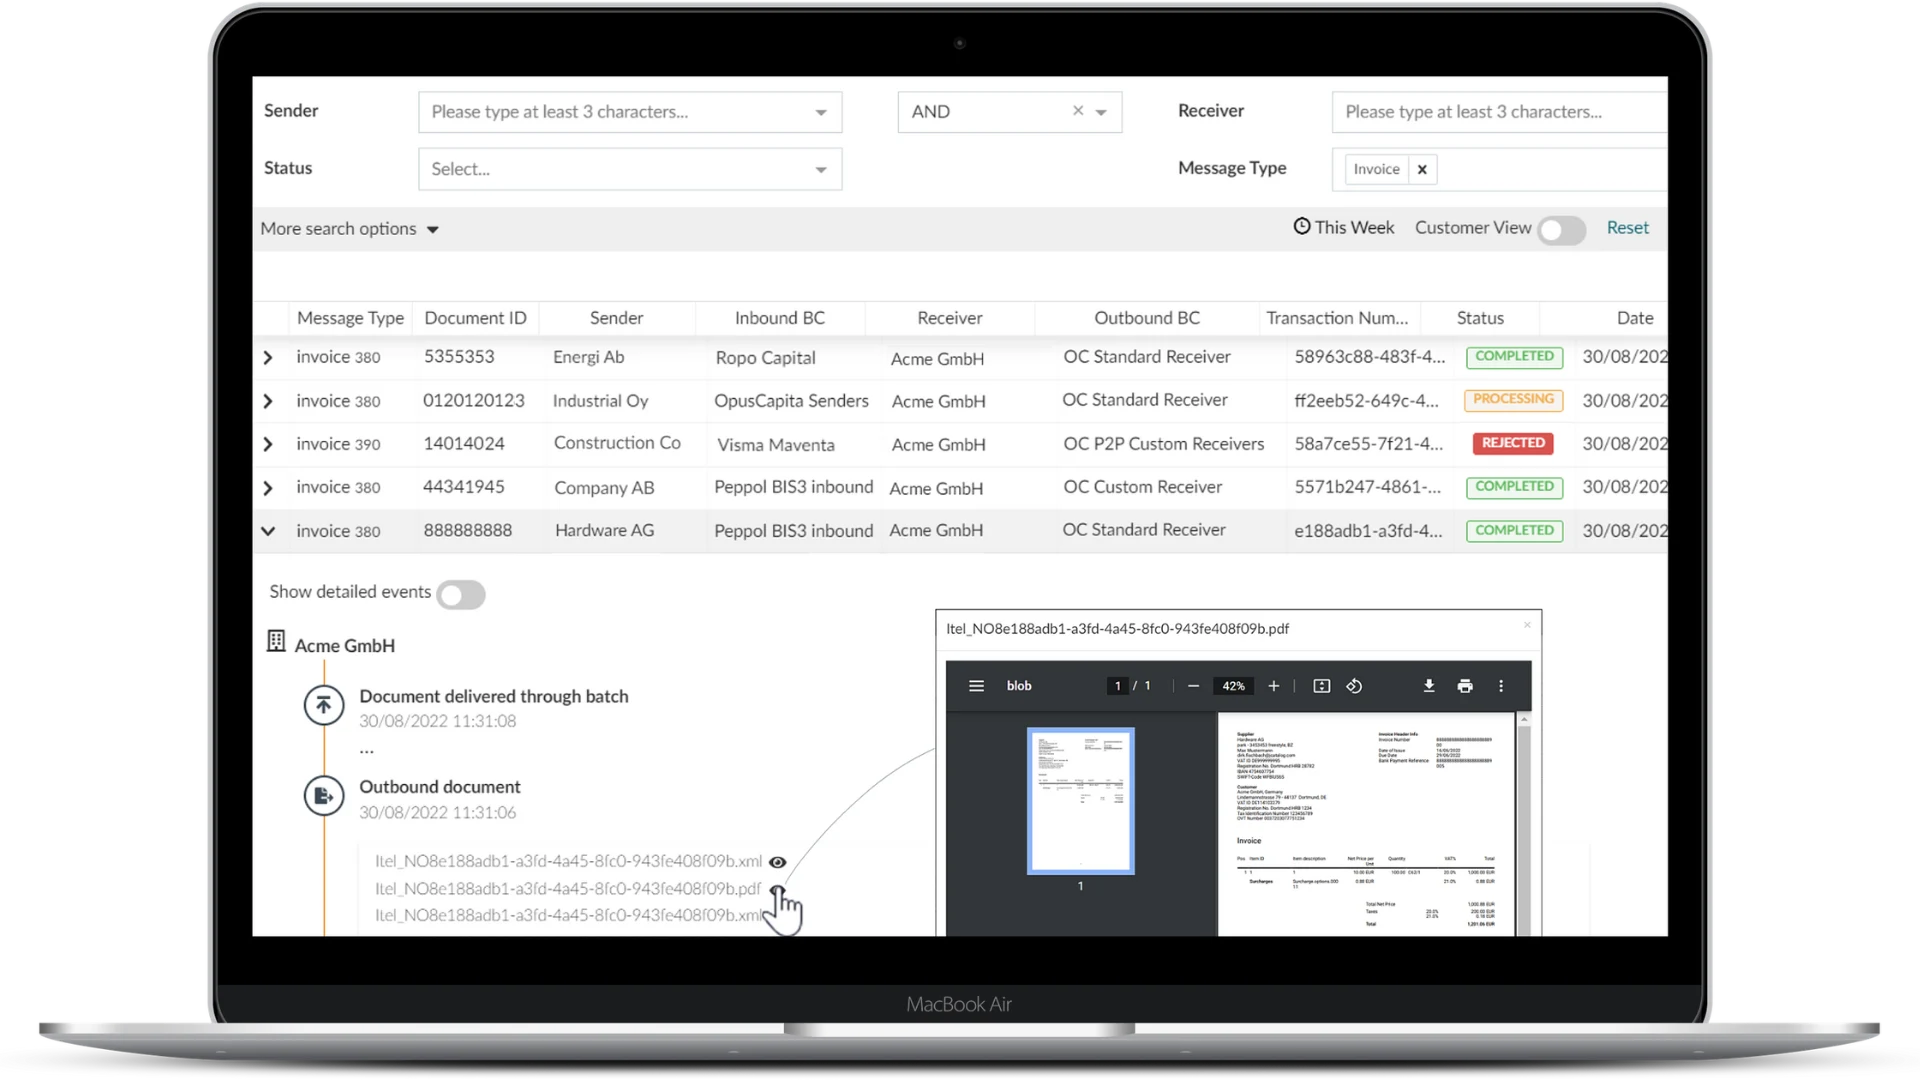Print the invoice PDF
The width and height of the screenshot is (1920, 1080).
[x=1466, y=686]
